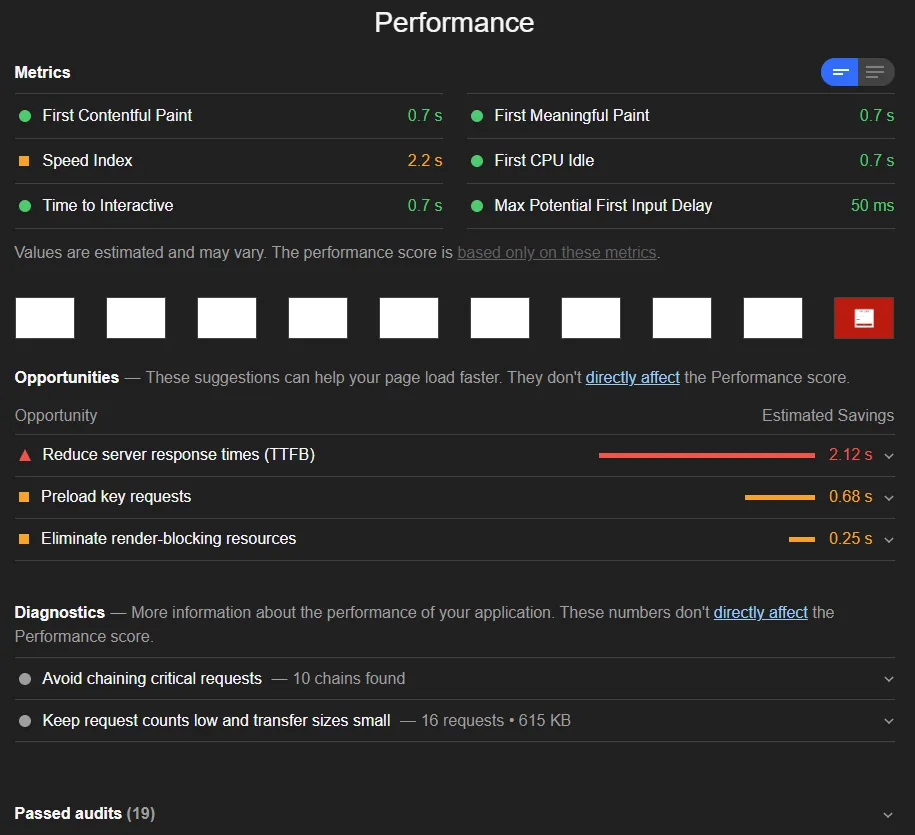
Task: Open the Time to Interactive metric row
Action: click(108, 206)
